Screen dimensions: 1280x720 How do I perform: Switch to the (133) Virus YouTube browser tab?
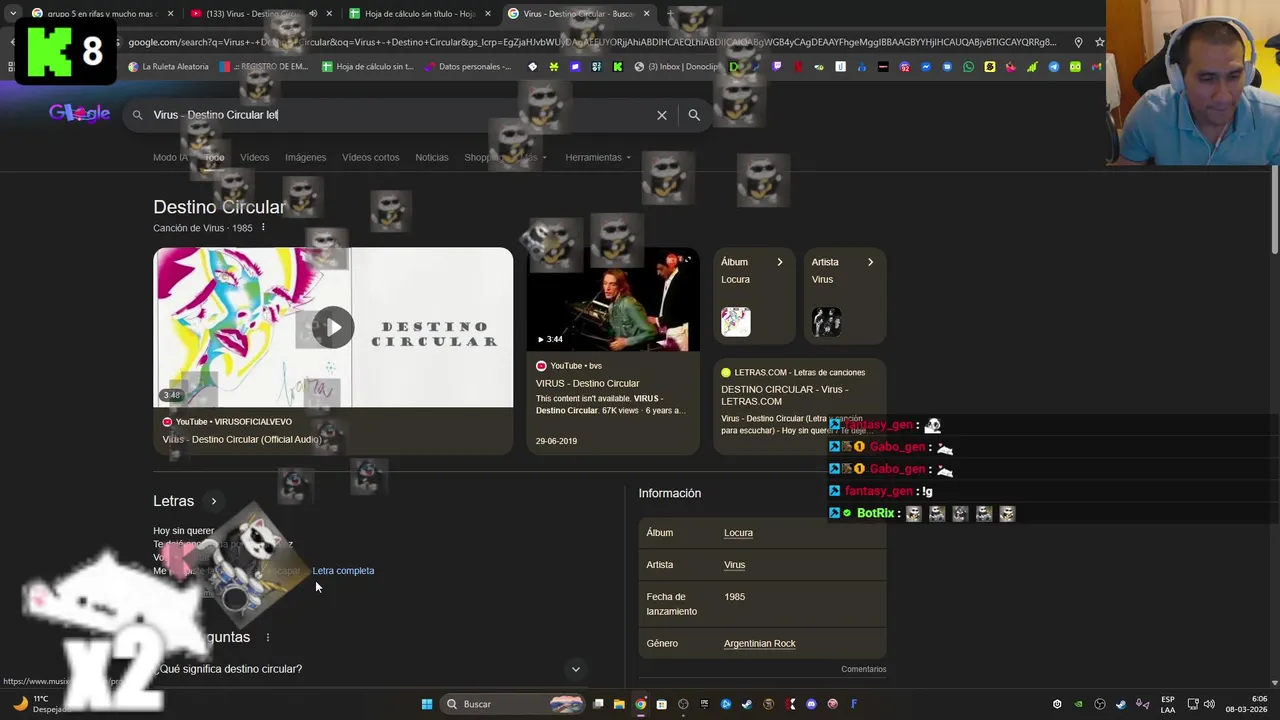pos(260,14)
